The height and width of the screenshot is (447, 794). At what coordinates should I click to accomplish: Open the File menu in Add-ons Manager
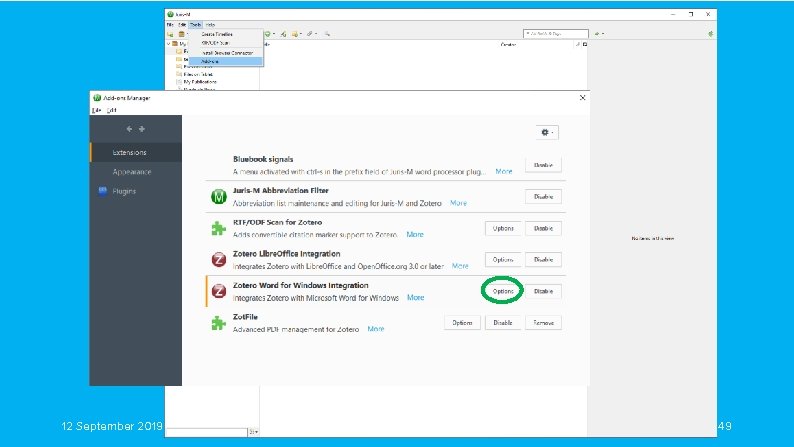coord(96,110)
